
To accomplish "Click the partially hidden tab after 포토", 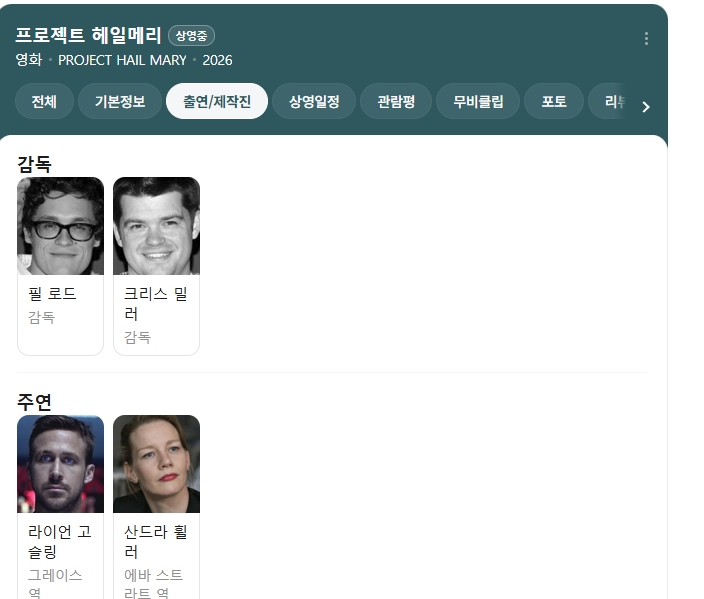I will point(610,102).
